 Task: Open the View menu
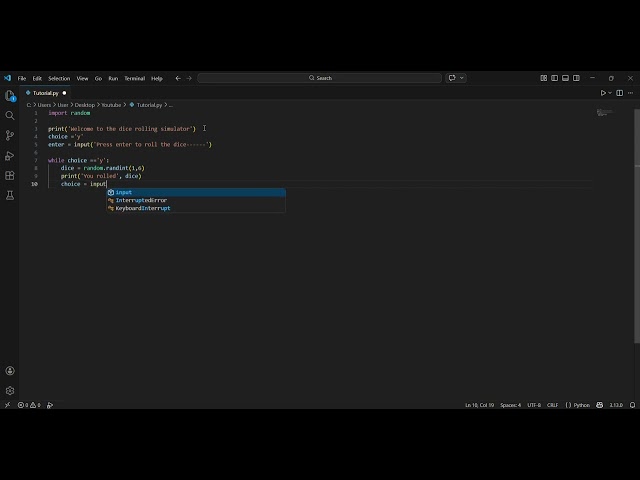click(x=82, y=78)
